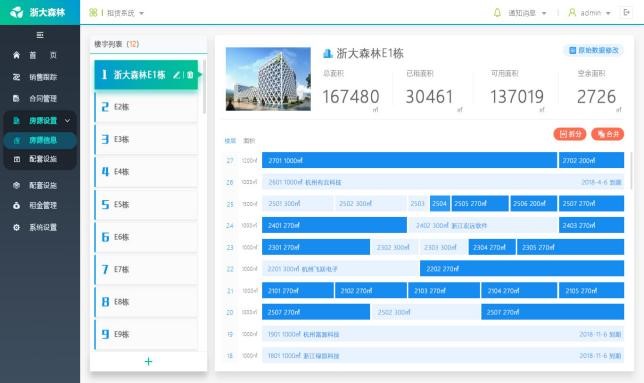
Task: Select building 3 E3栋 in the list
Action: click(x=146, y=139)
